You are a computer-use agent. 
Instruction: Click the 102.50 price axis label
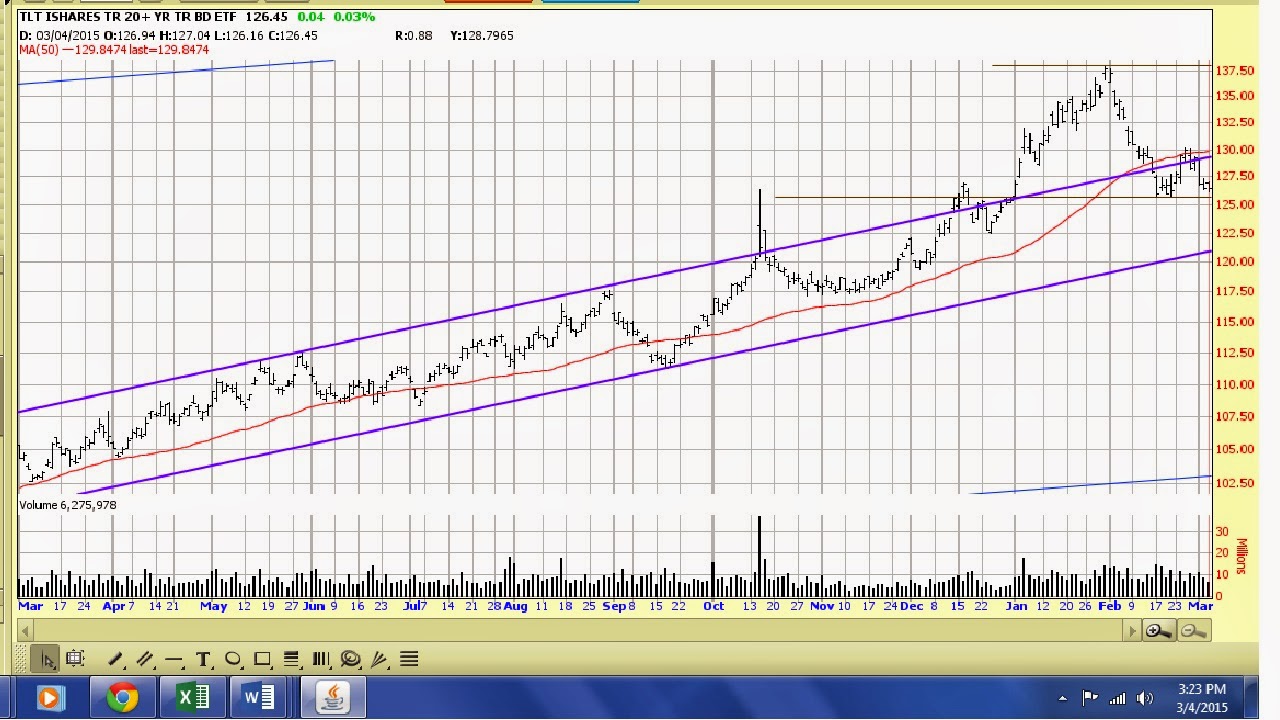click(x=1235, y=483)
